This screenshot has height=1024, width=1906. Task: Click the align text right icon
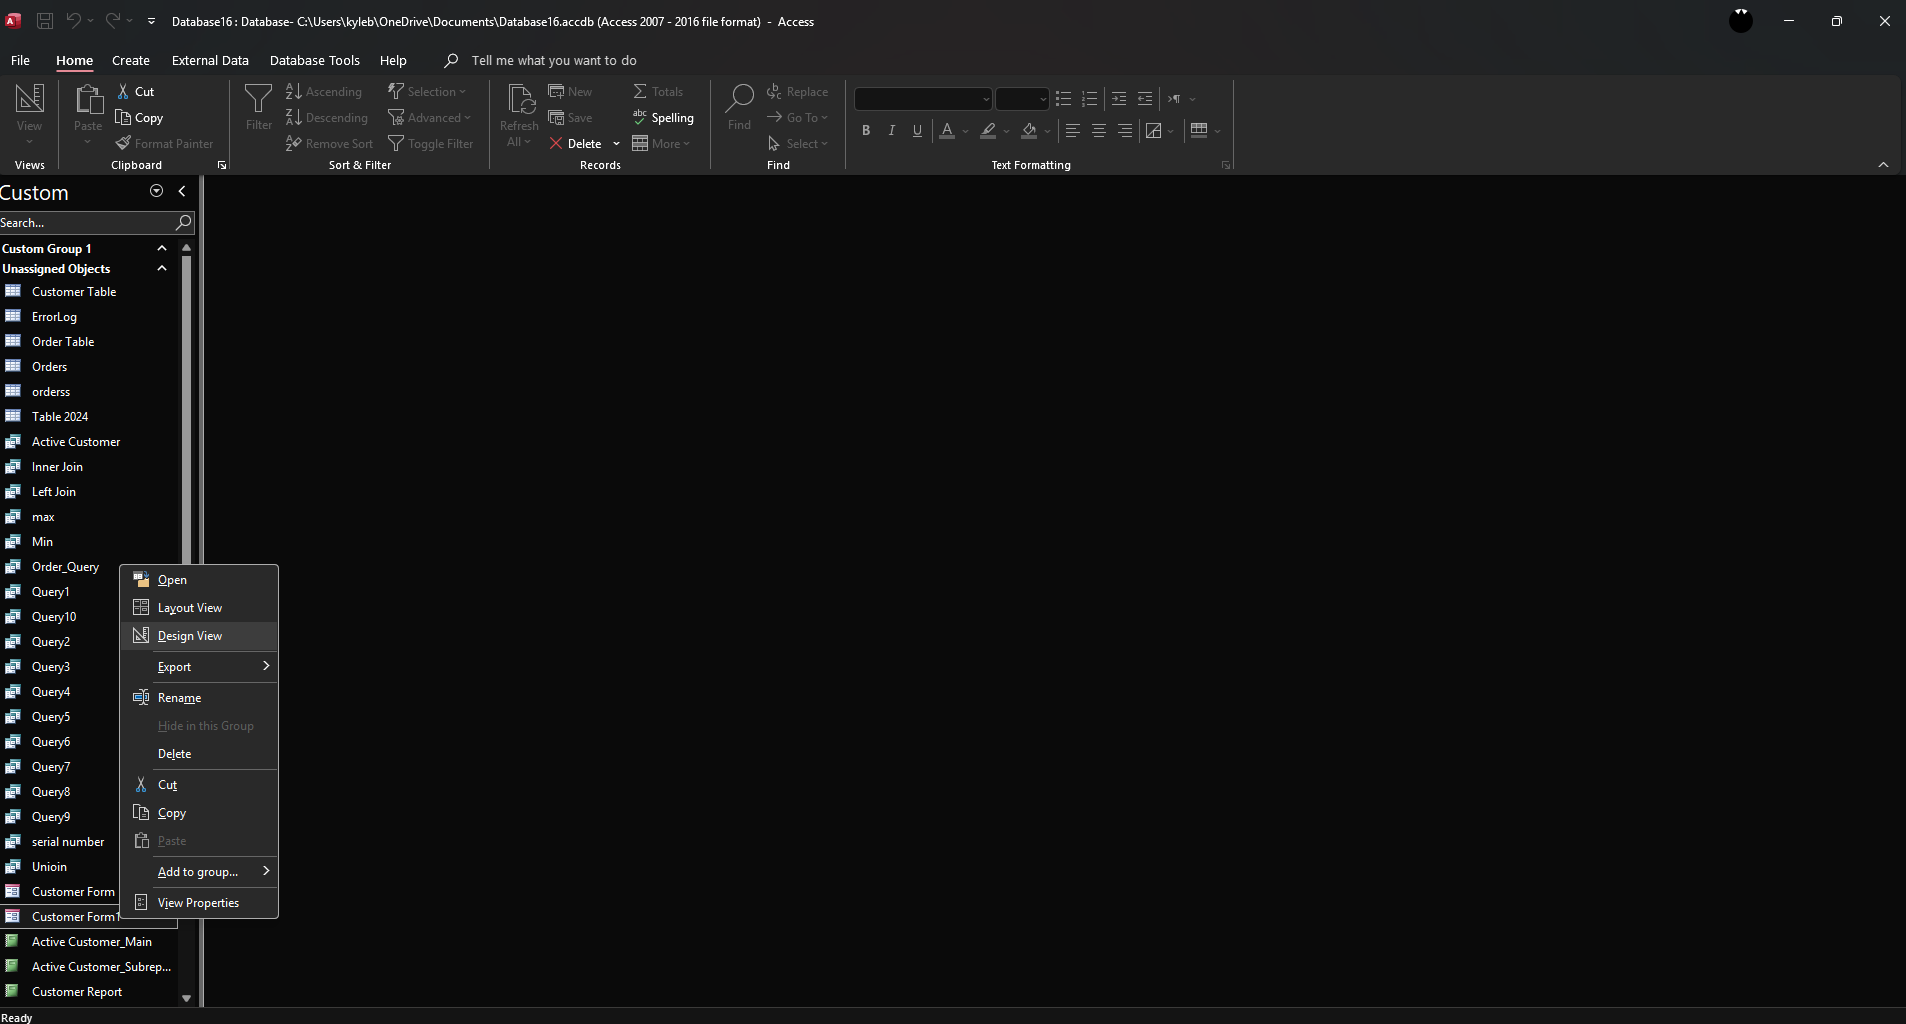click(1125, 130)
